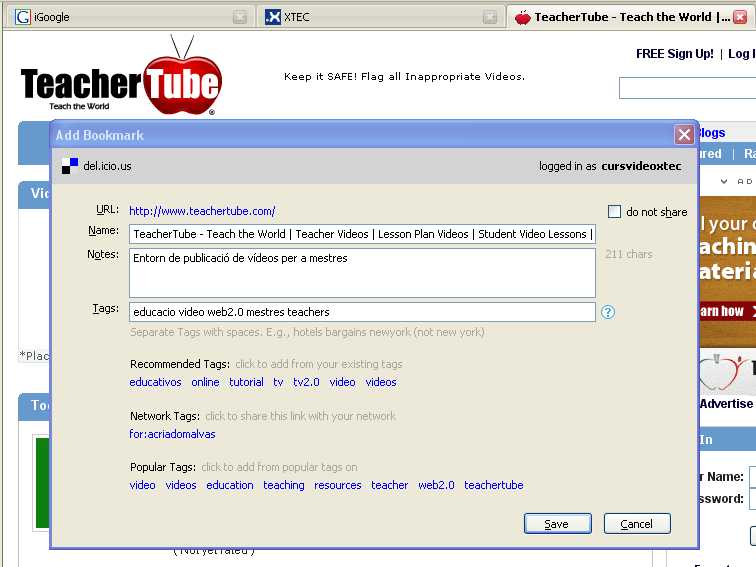
Task: Add recommended tag tv
Action: point(278,382)
